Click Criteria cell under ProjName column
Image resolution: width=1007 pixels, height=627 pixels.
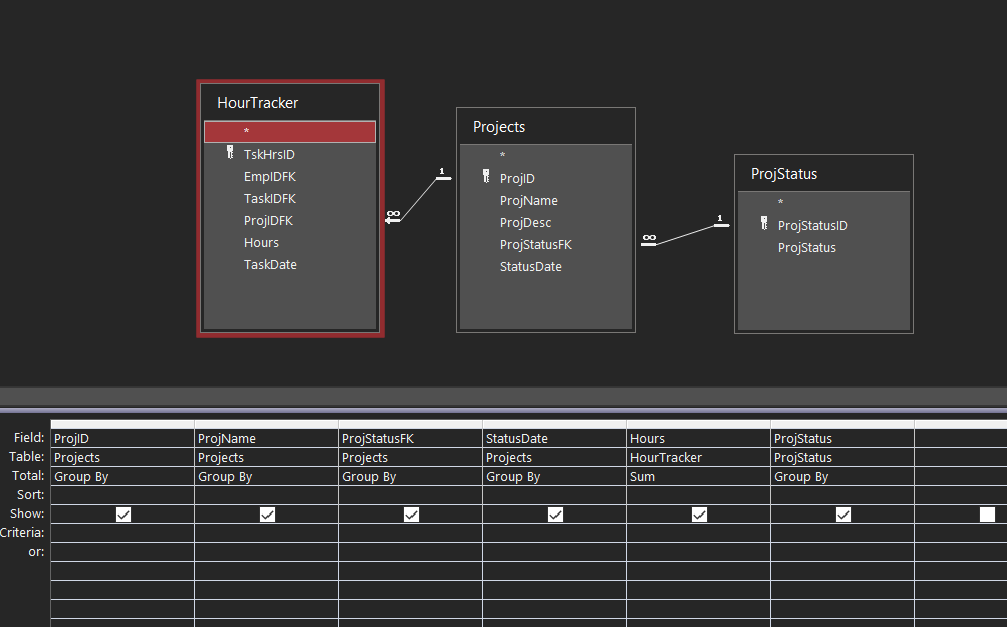point(267,533)
